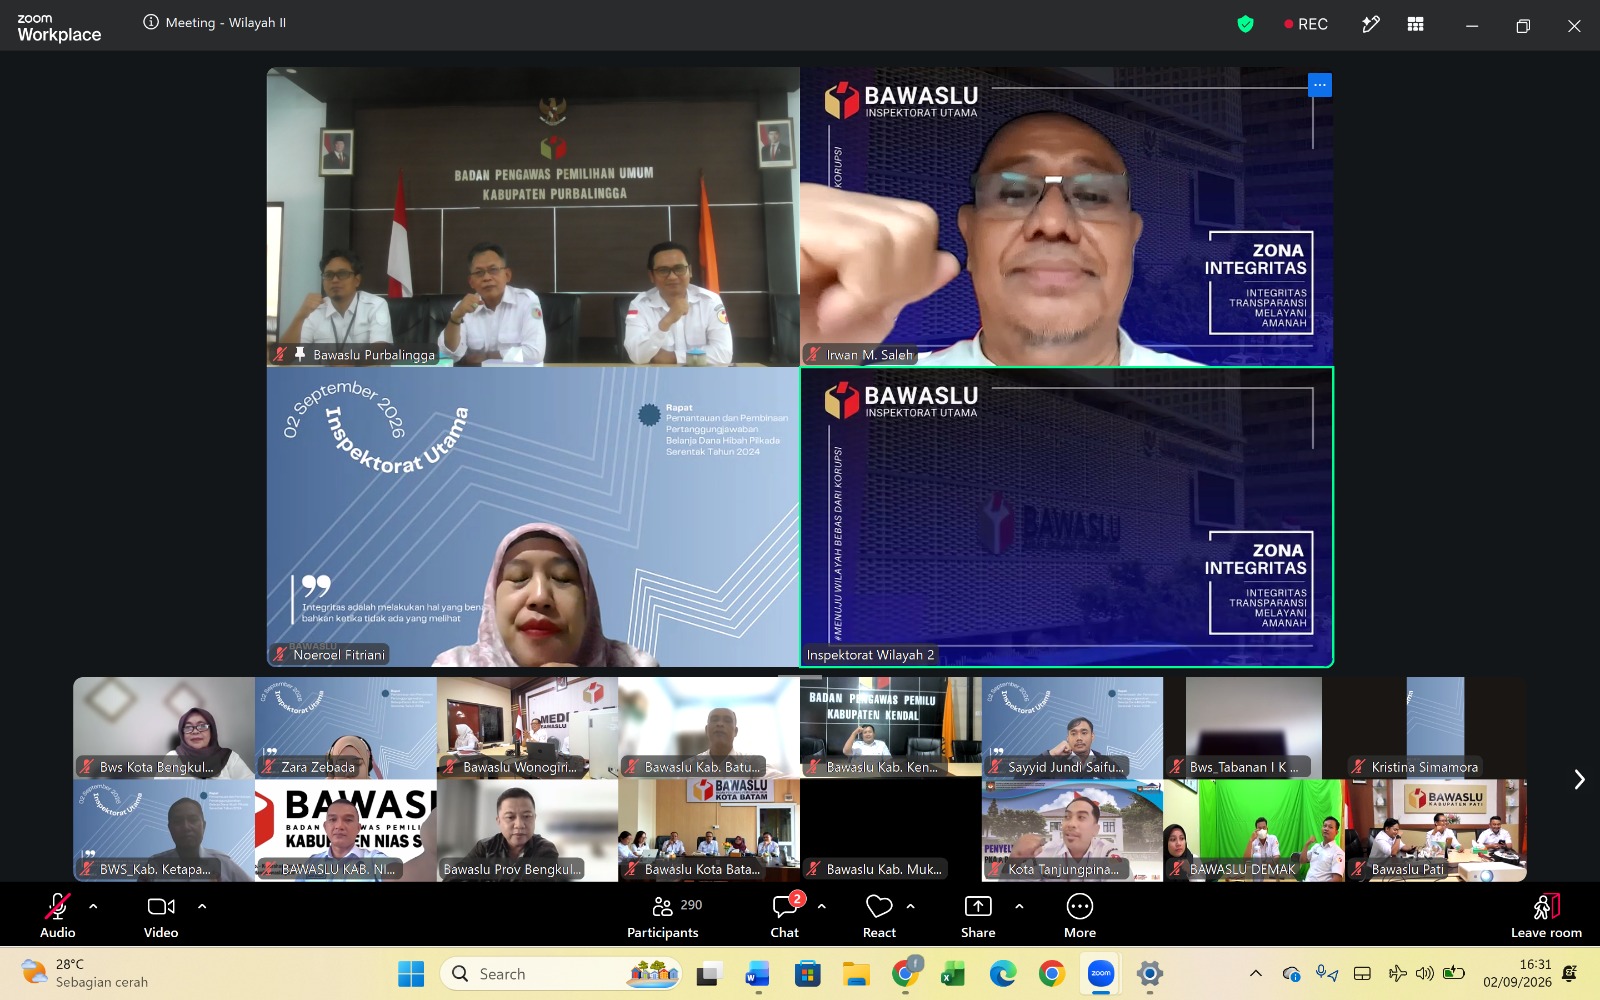Select the Bawaslu Prov Bengkulu thumbnail
This screenshot has height=1000, width=1600.
pyautogui.click(x=527, y=830)
